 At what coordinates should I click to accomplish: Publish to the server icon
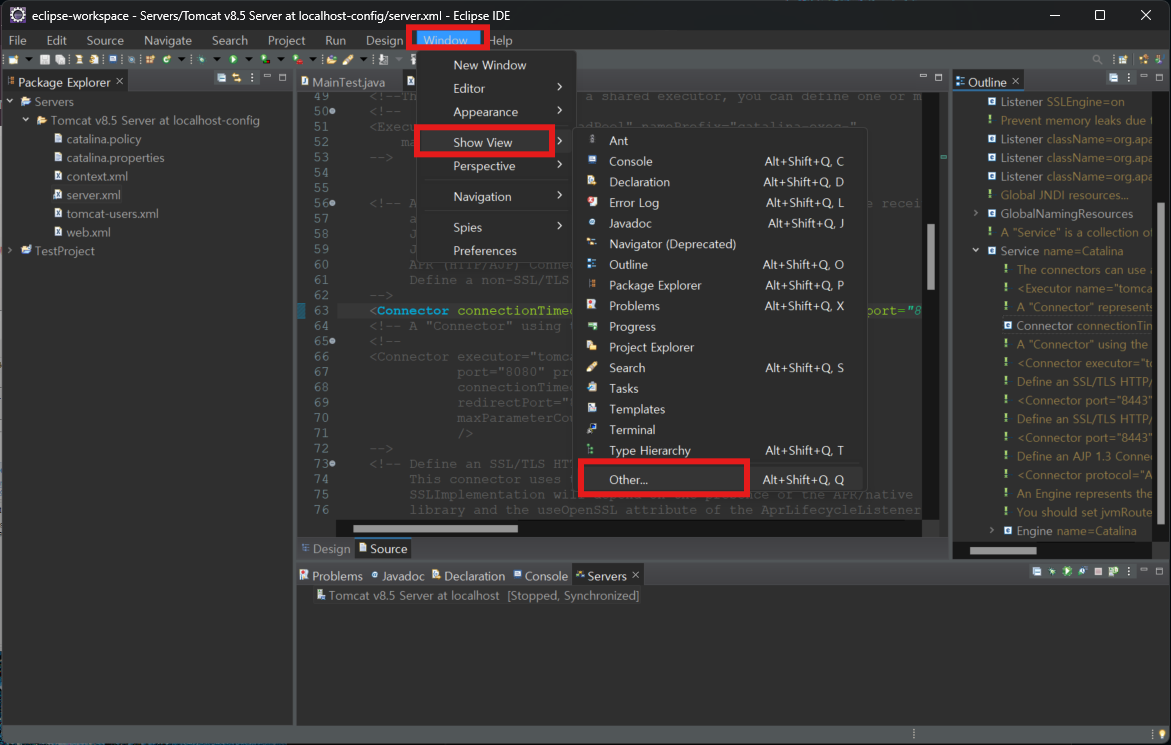pos(1113,572)
